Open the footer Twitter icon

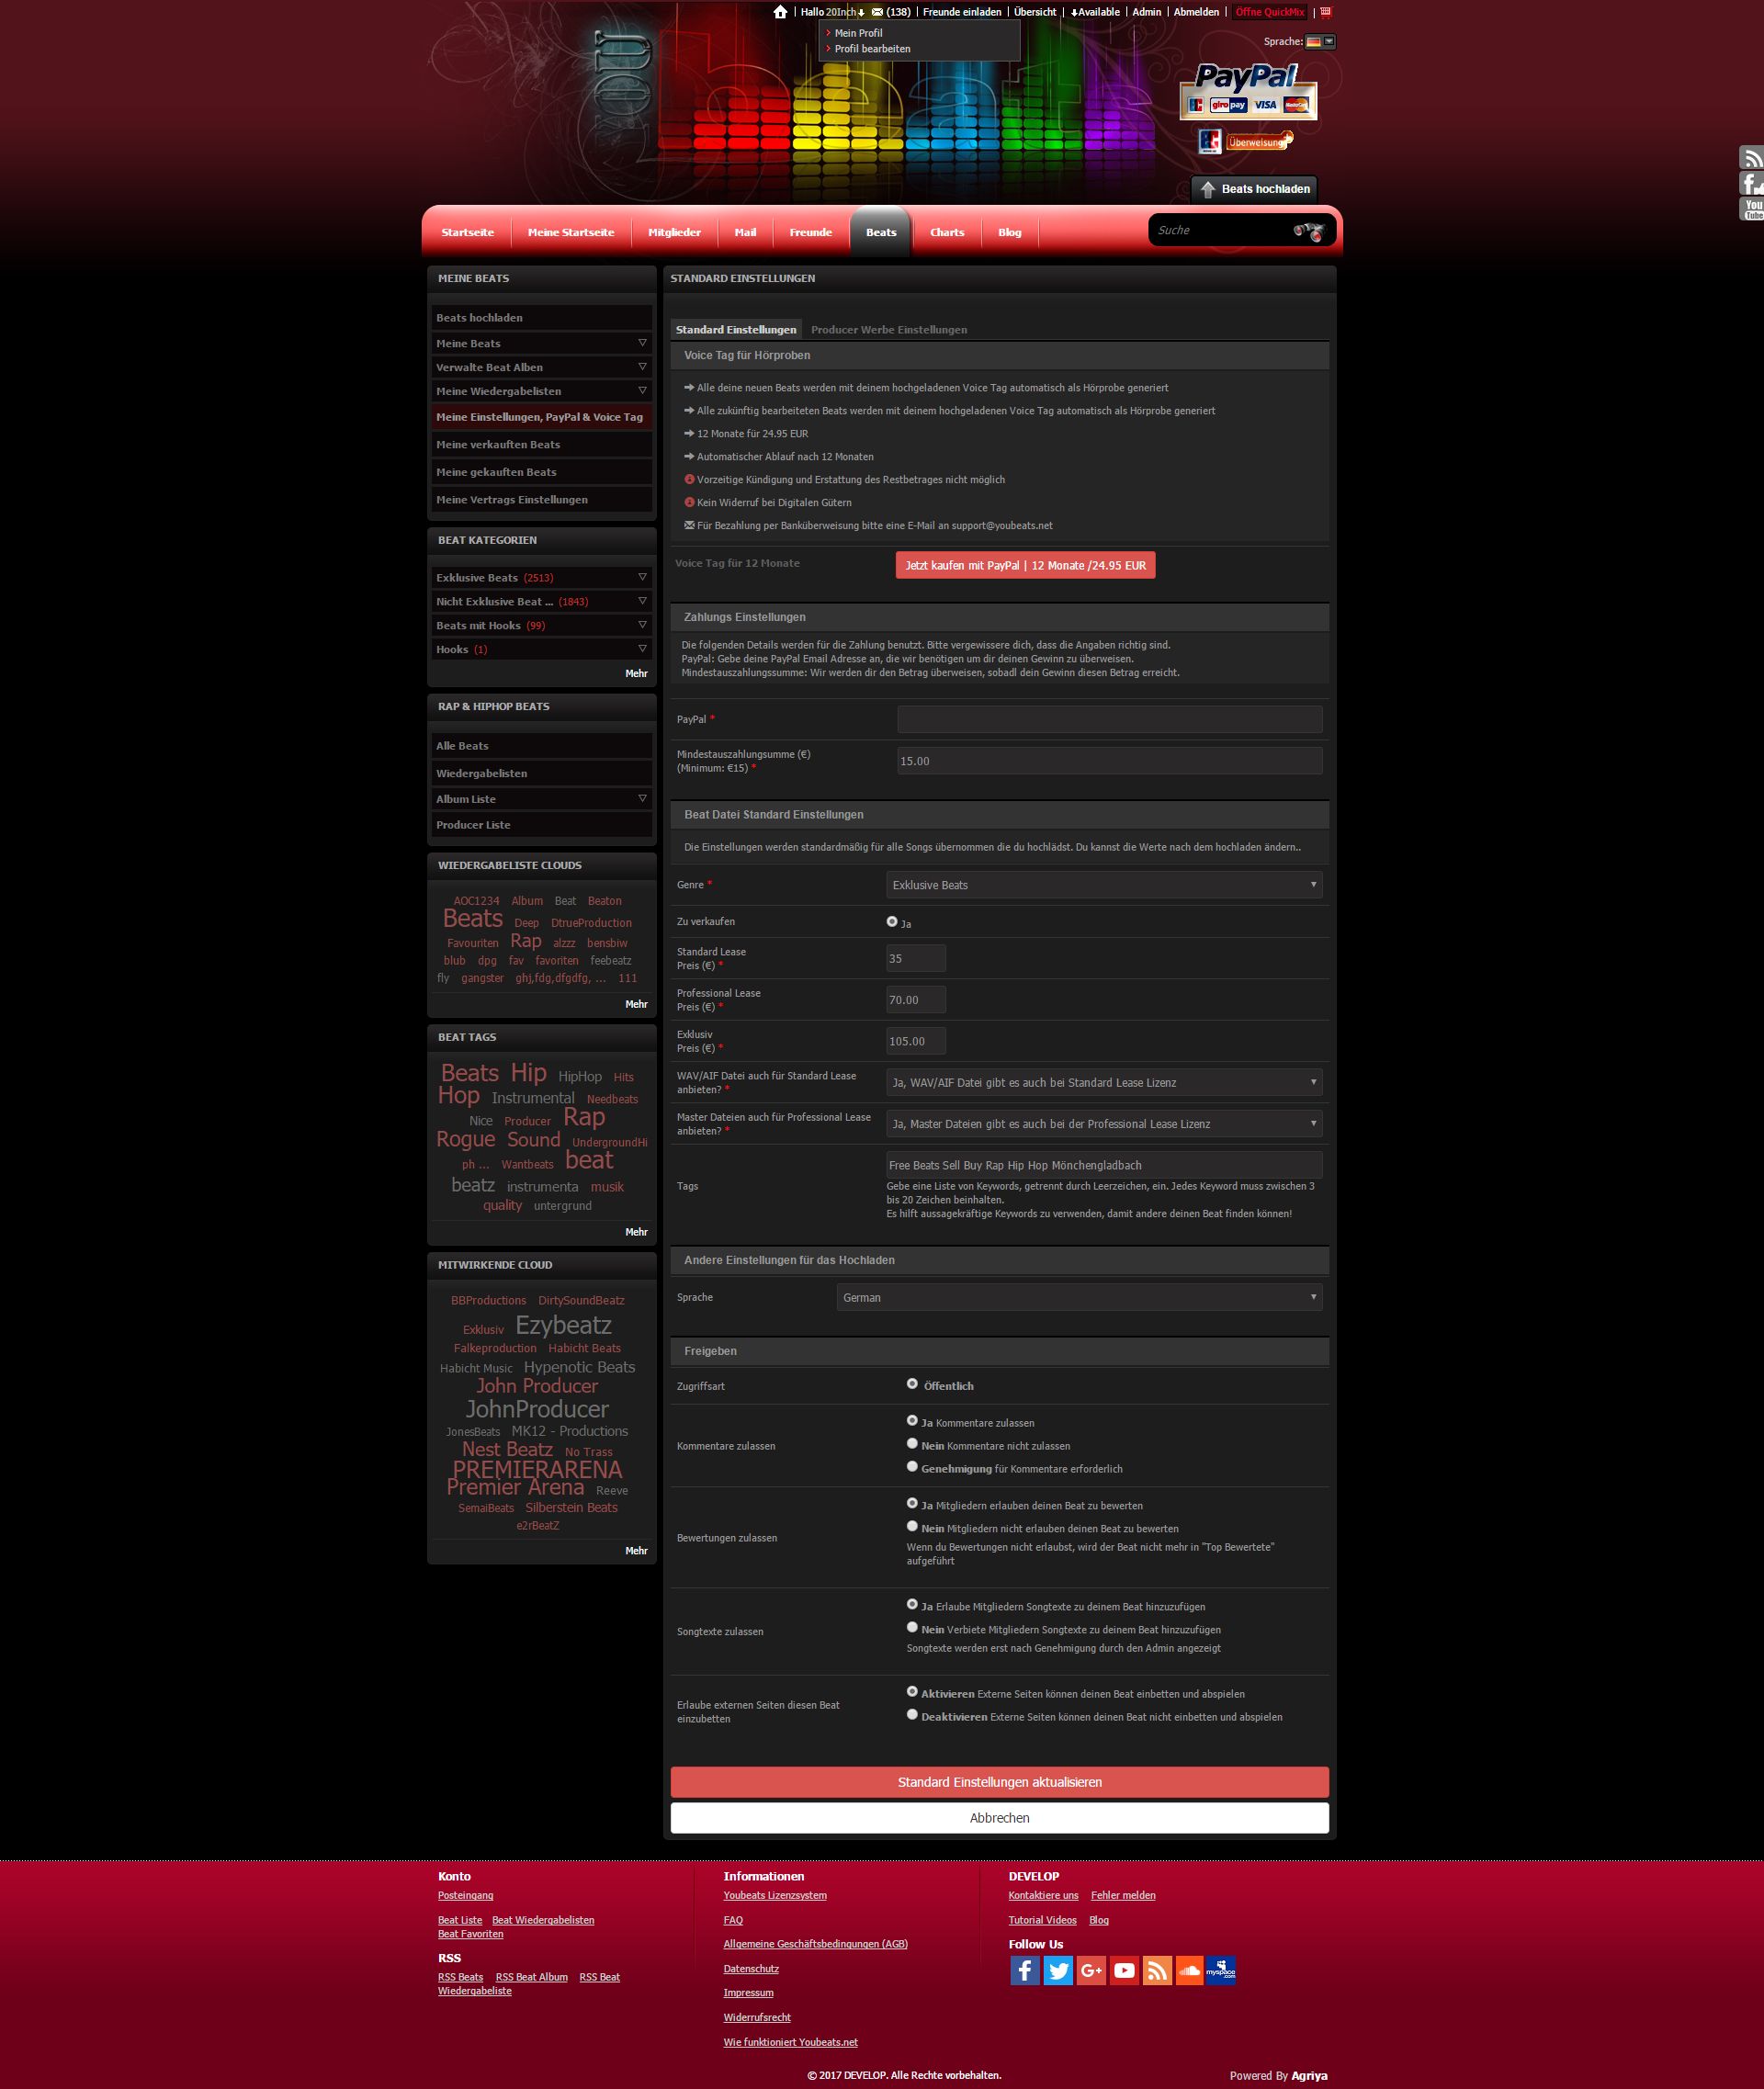tap(1058, 1970)
